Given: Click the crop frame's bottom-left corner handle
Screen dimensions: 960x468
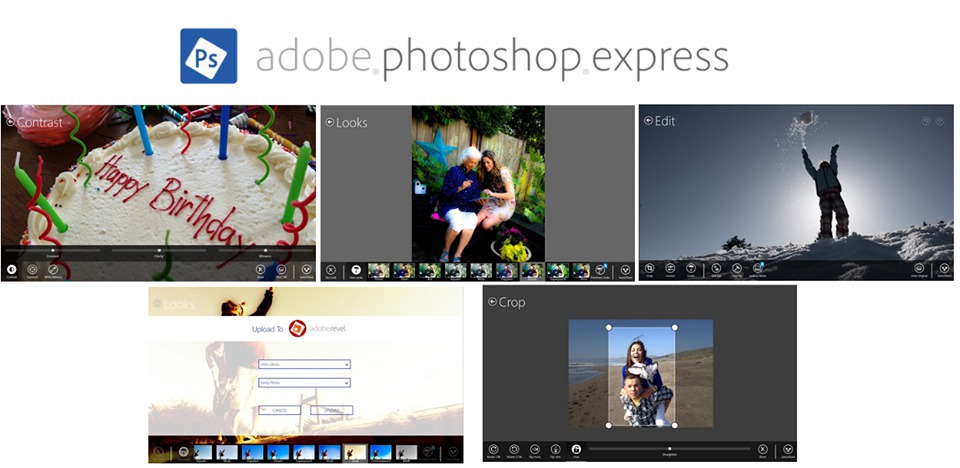Looking at the screenshot, I should tap(609, 425).
